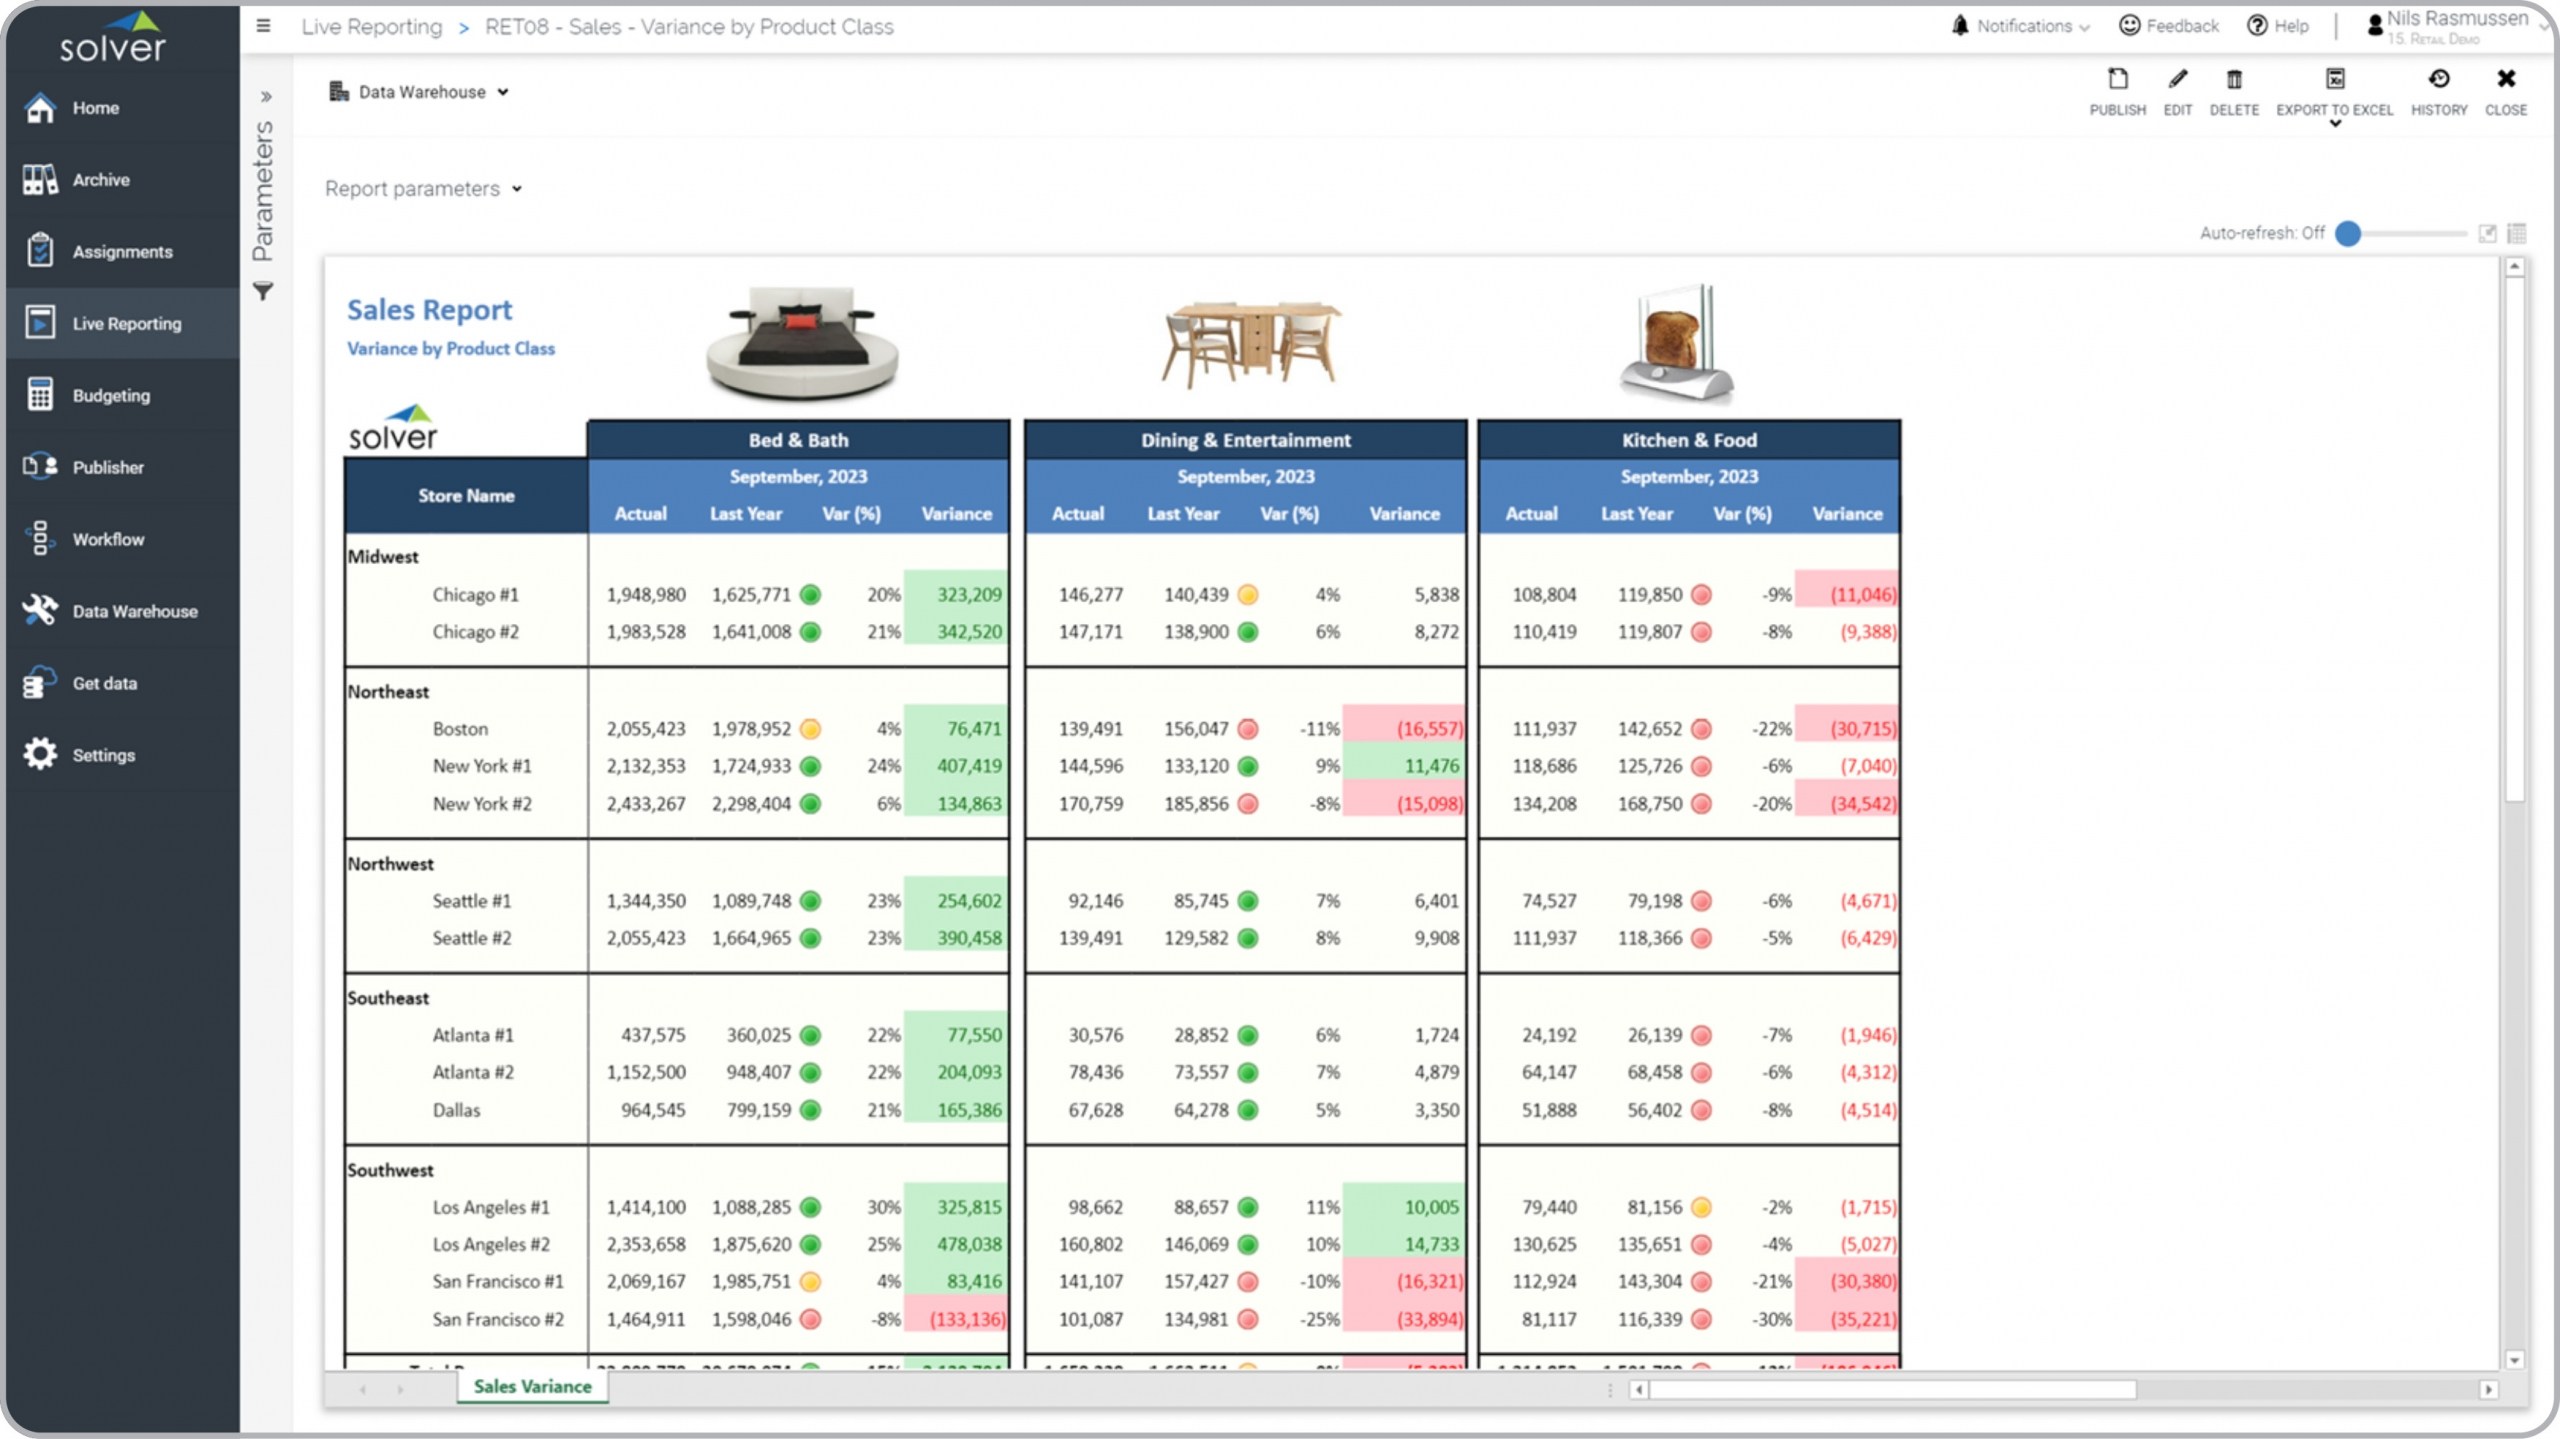Open the hamburger menu icon

(x=263, y=26)
